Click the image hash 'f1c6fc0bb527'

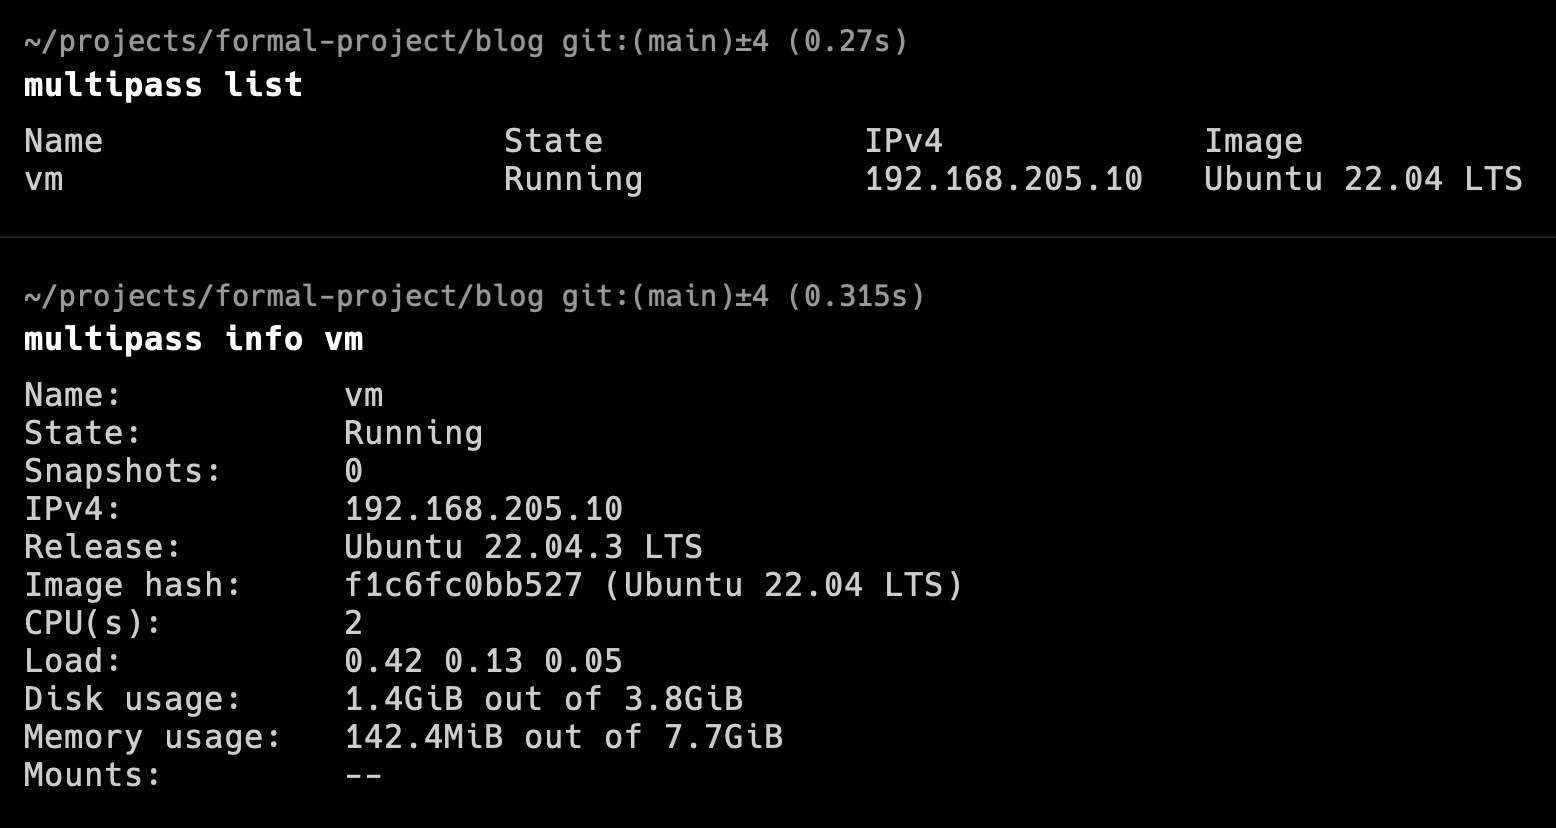coord(463,585)
